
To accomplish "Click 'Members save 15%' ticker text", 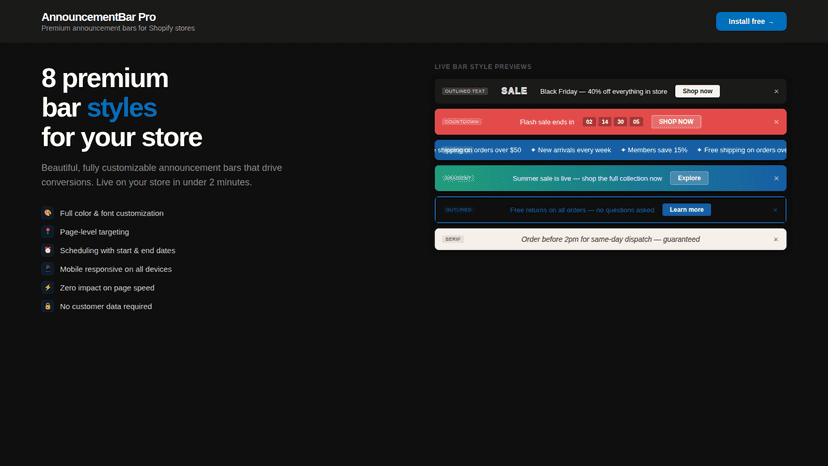I will click(657, 150).
